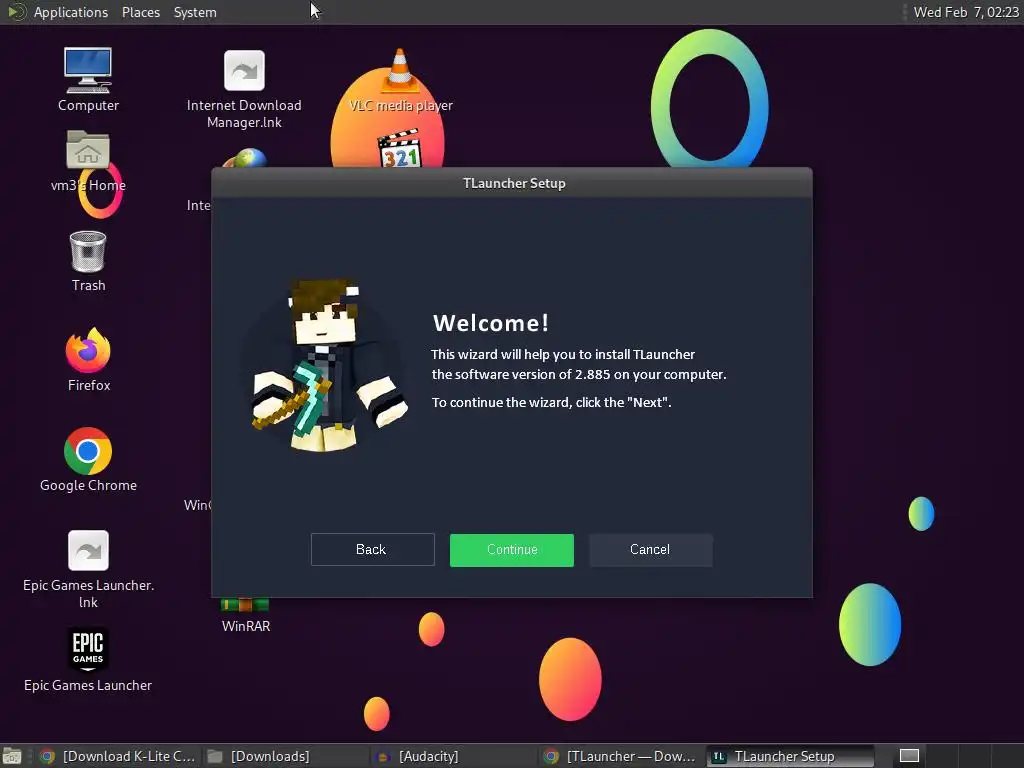The height and width of the screenshot is (768, 1024).
Task: Click the TLauncher Setup title bar
Action: click(x=512, y=183)
